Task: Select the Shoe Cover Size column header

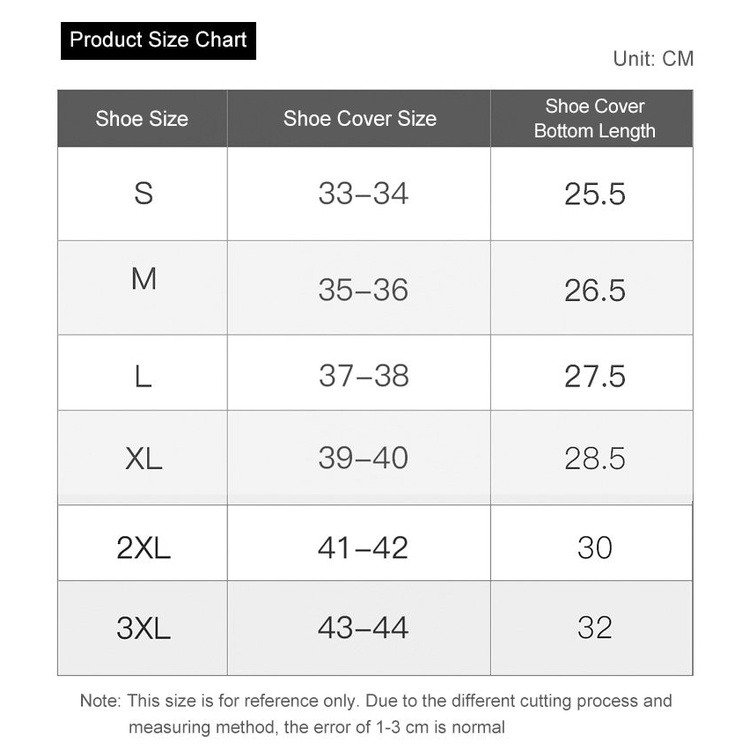Action: click(x=359, y=119)
